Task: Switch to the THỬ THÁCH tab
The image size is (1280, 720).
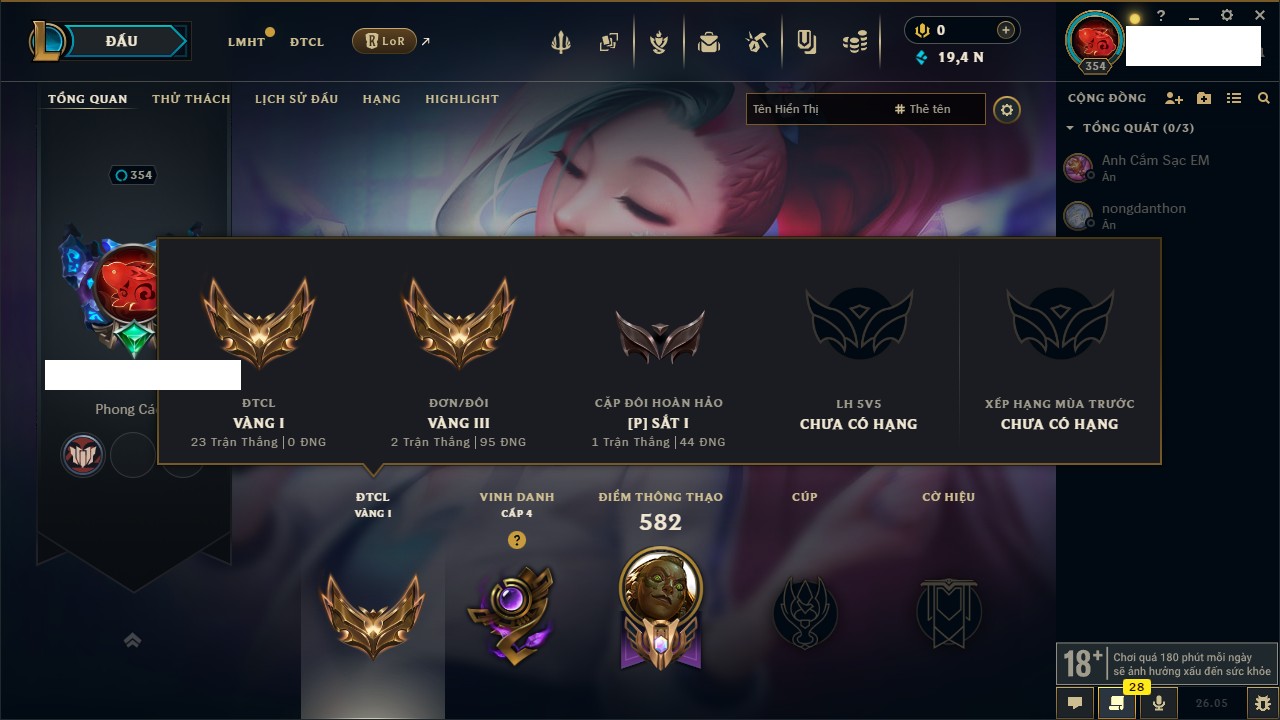Action: (x=191, y=99)
